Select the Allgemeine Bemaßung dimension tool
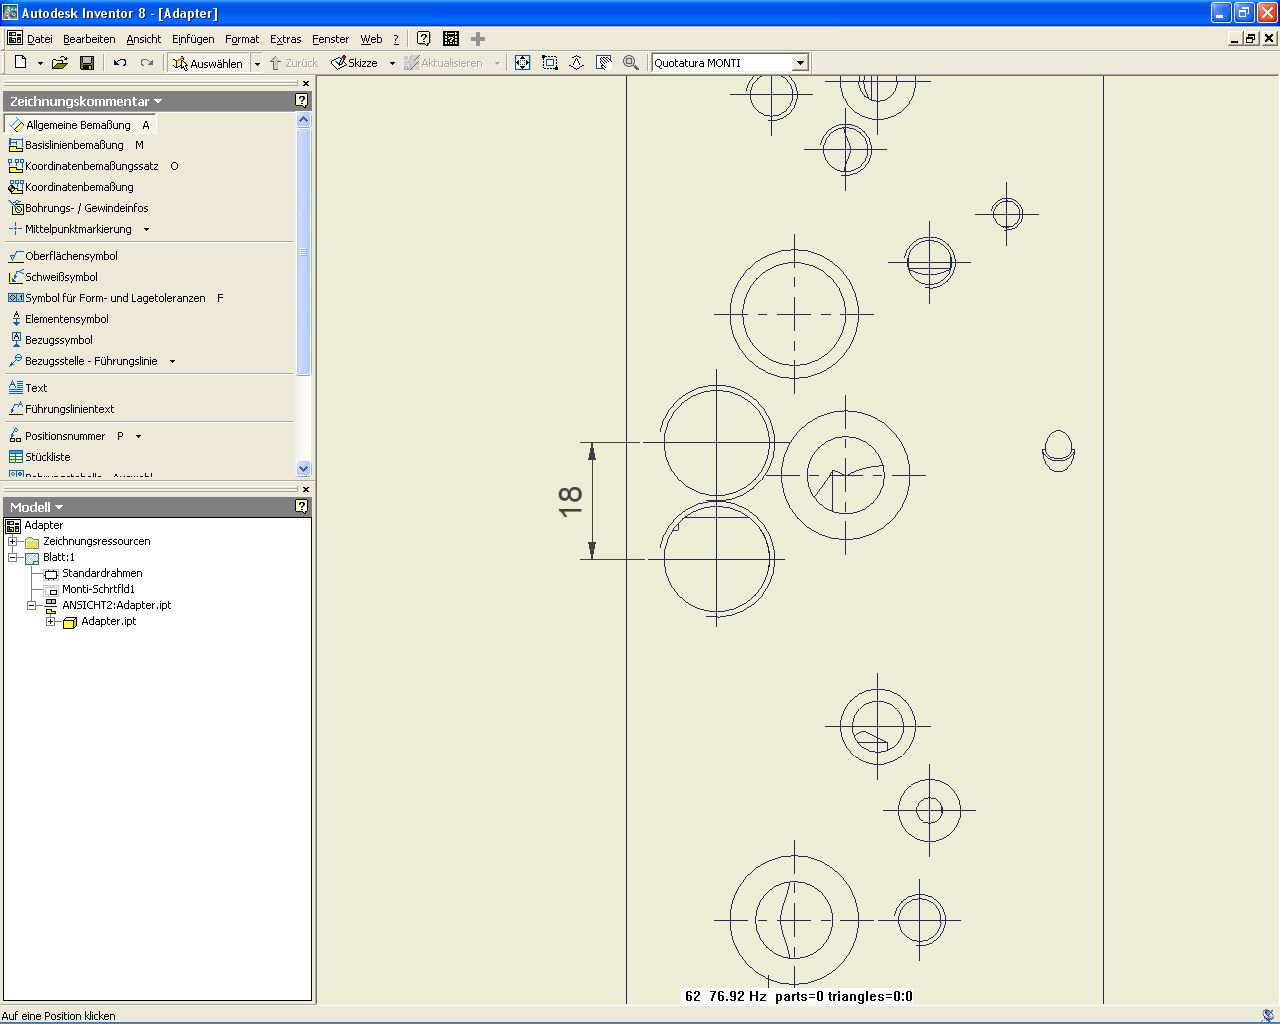1280x1024 pixels. pos(78,125)
